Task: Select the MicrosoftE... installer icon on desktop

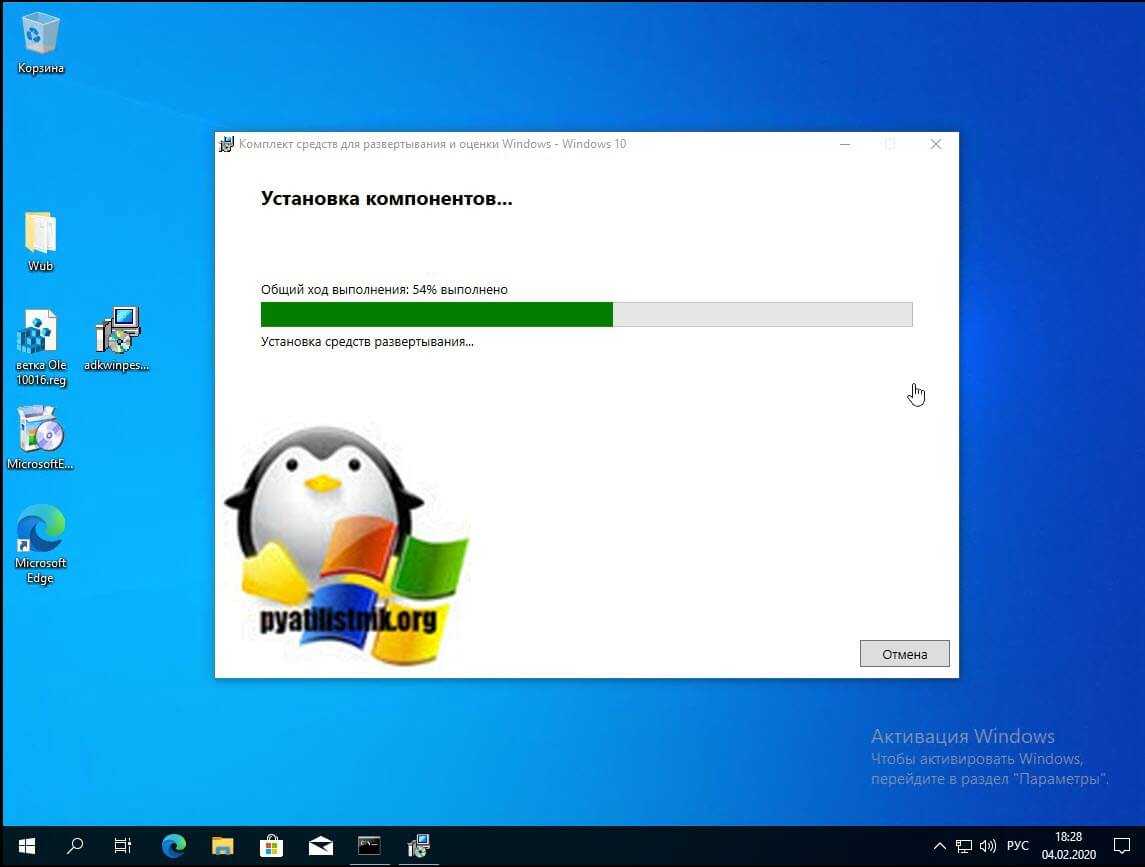Action: coord(40,438)
